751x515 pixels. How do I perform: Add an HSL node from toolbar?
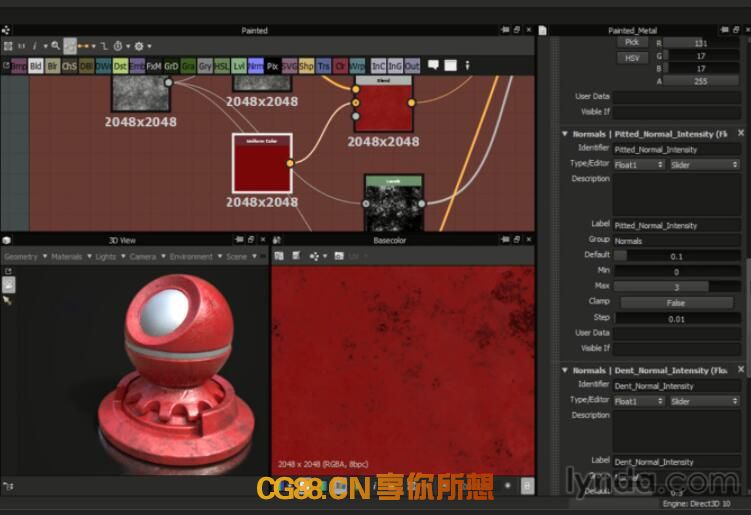point(222,66)
